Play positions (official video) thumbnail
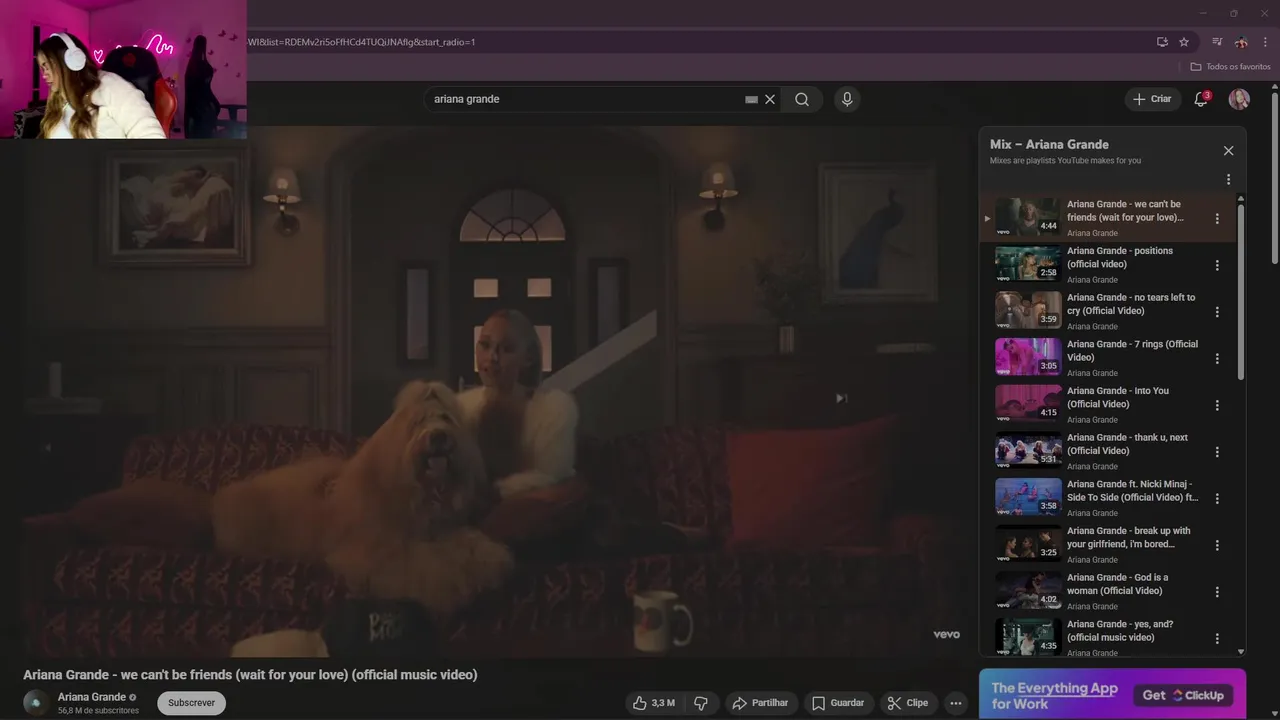Viewport: 1280px width, 720px height. (x=1028, y=264)
